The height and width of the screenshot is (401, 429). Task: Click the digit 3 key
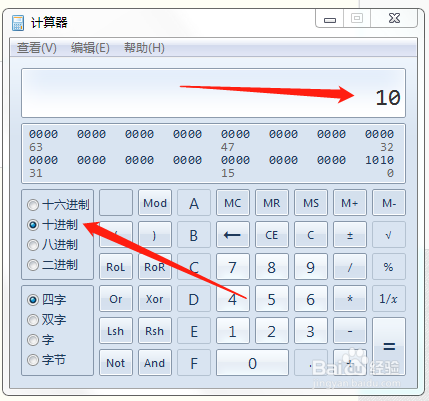(311, 331)
